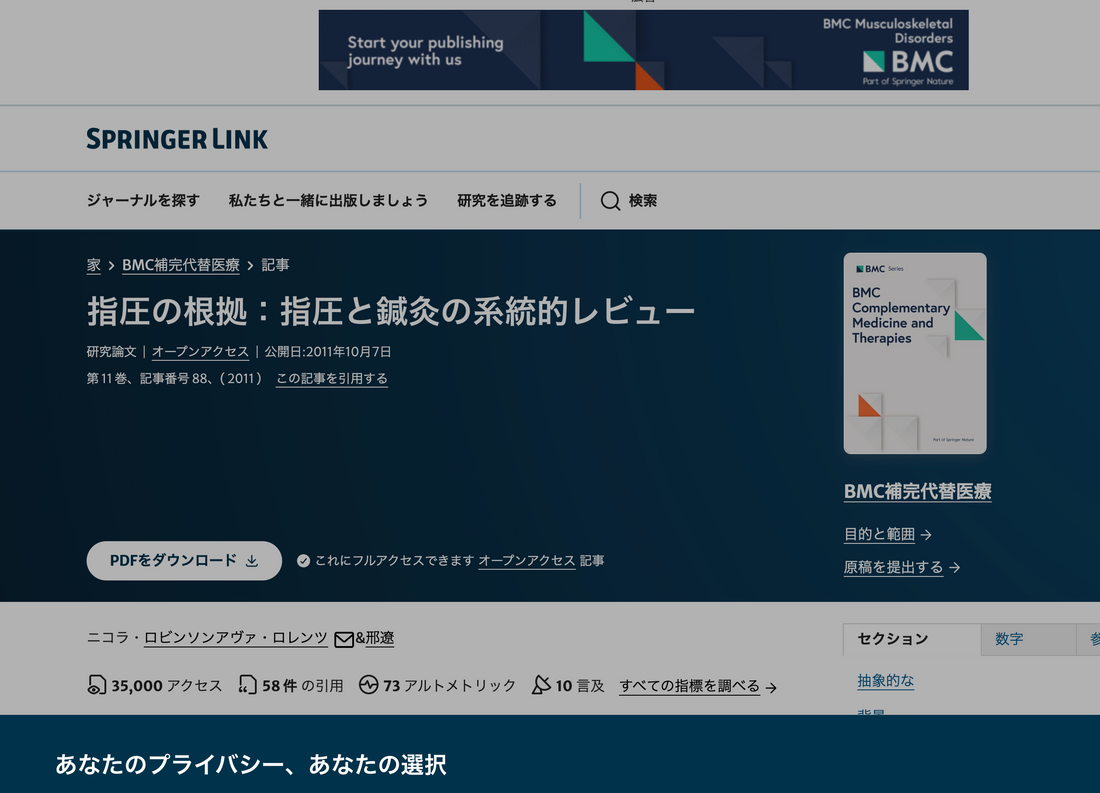
Task: Open 私たちと一緒に出版しましょう menu
Action: click(328, 201)
